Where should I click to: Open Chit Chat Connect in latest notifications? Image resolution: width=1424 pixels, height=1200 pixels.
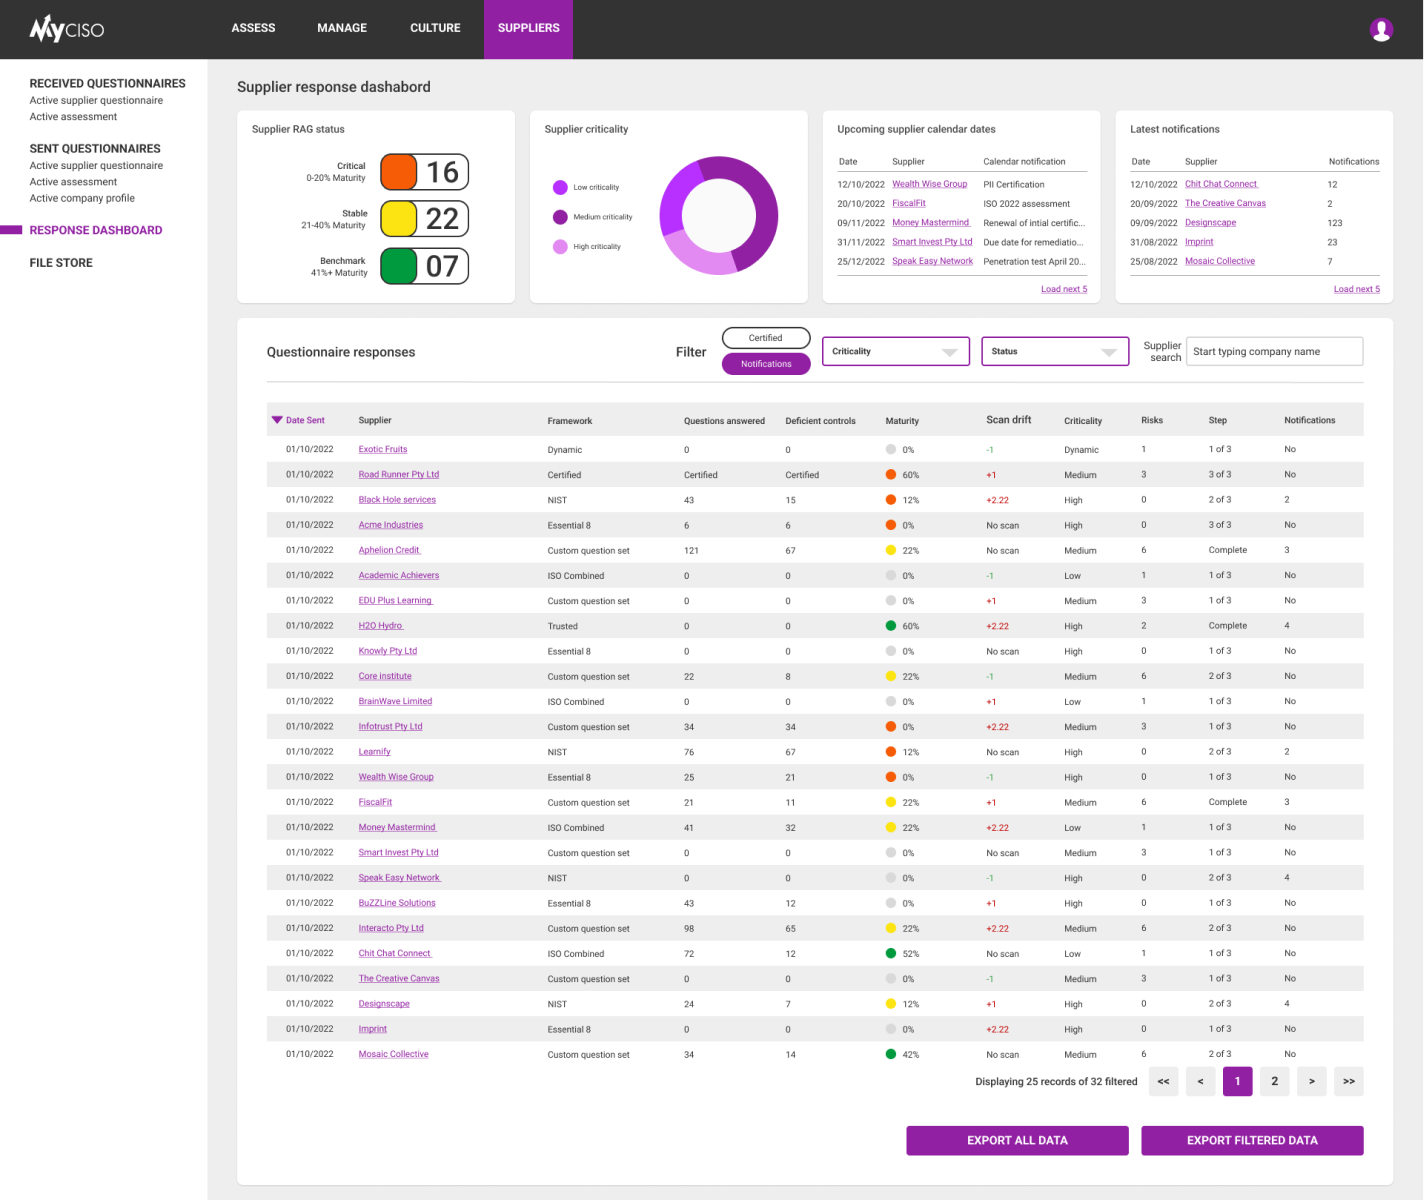[1221, 184]
